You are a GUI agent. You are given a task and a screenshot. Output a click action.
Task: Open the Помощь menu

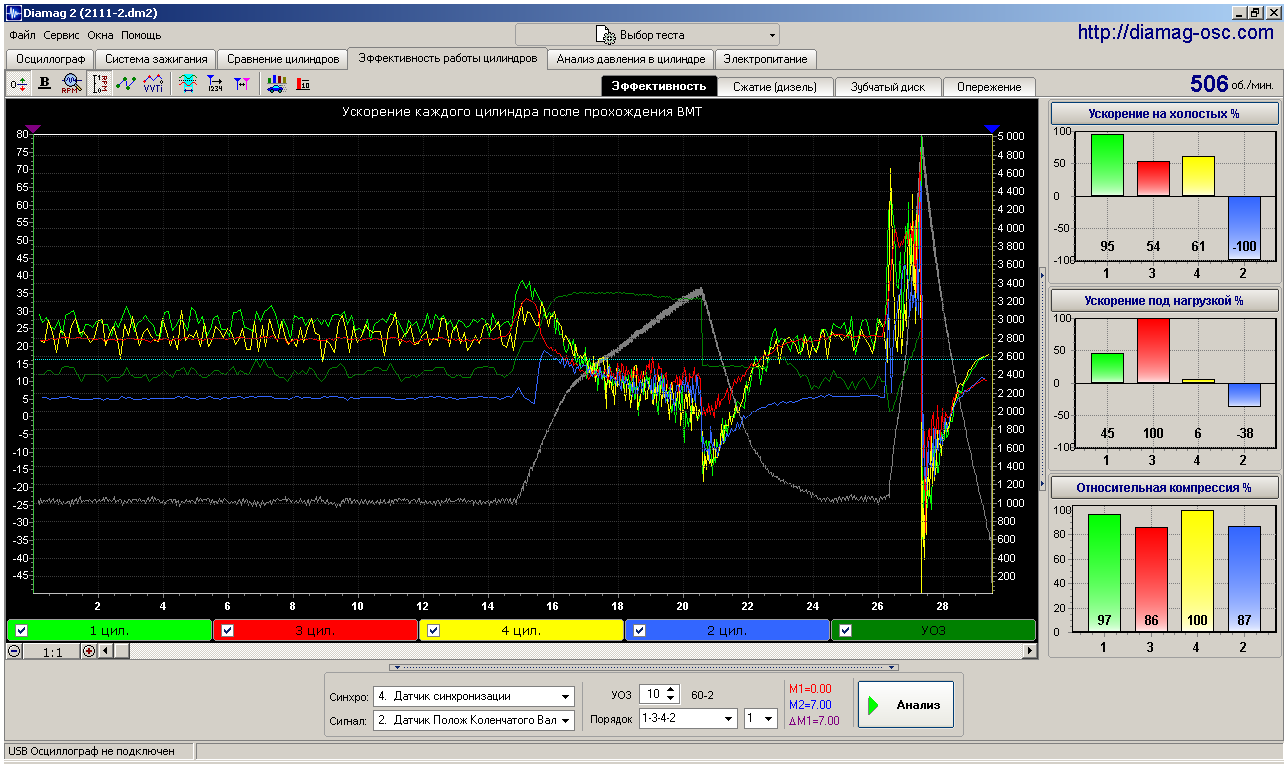[141, 35]
